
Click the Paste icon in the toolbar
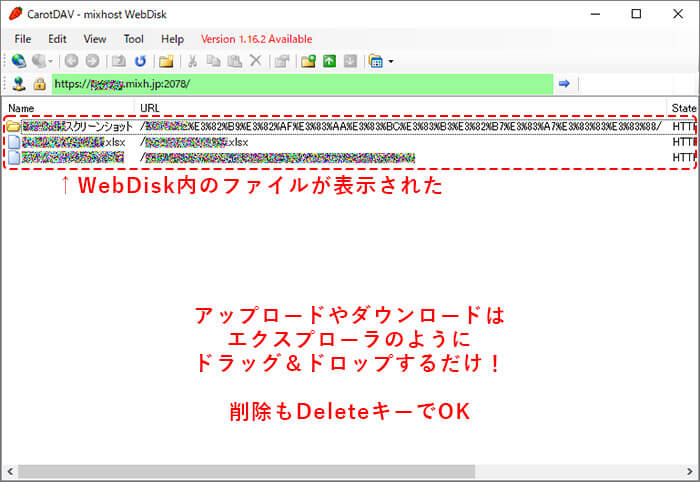click(235, 61)
